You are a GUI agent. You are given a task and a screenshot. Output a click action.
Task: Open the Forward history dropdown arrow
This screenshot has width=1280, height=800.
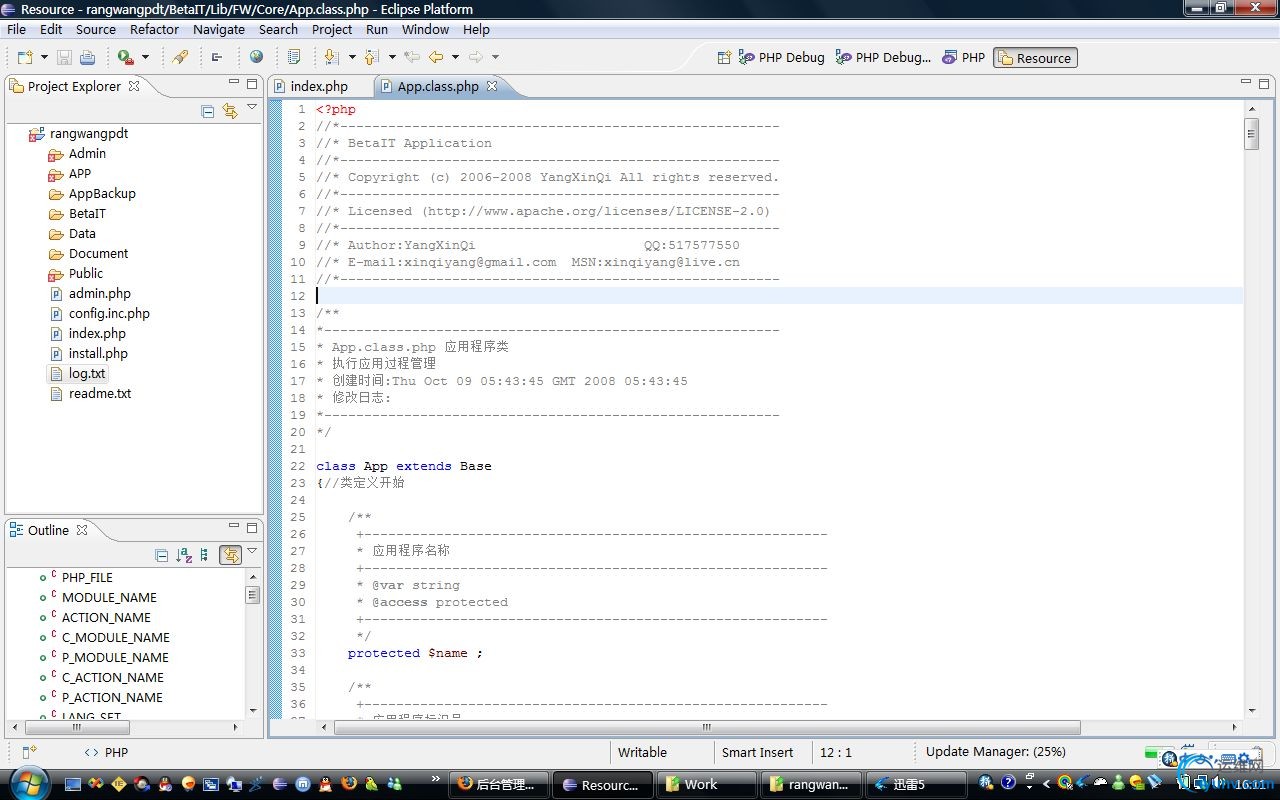(x=495, y=57)
